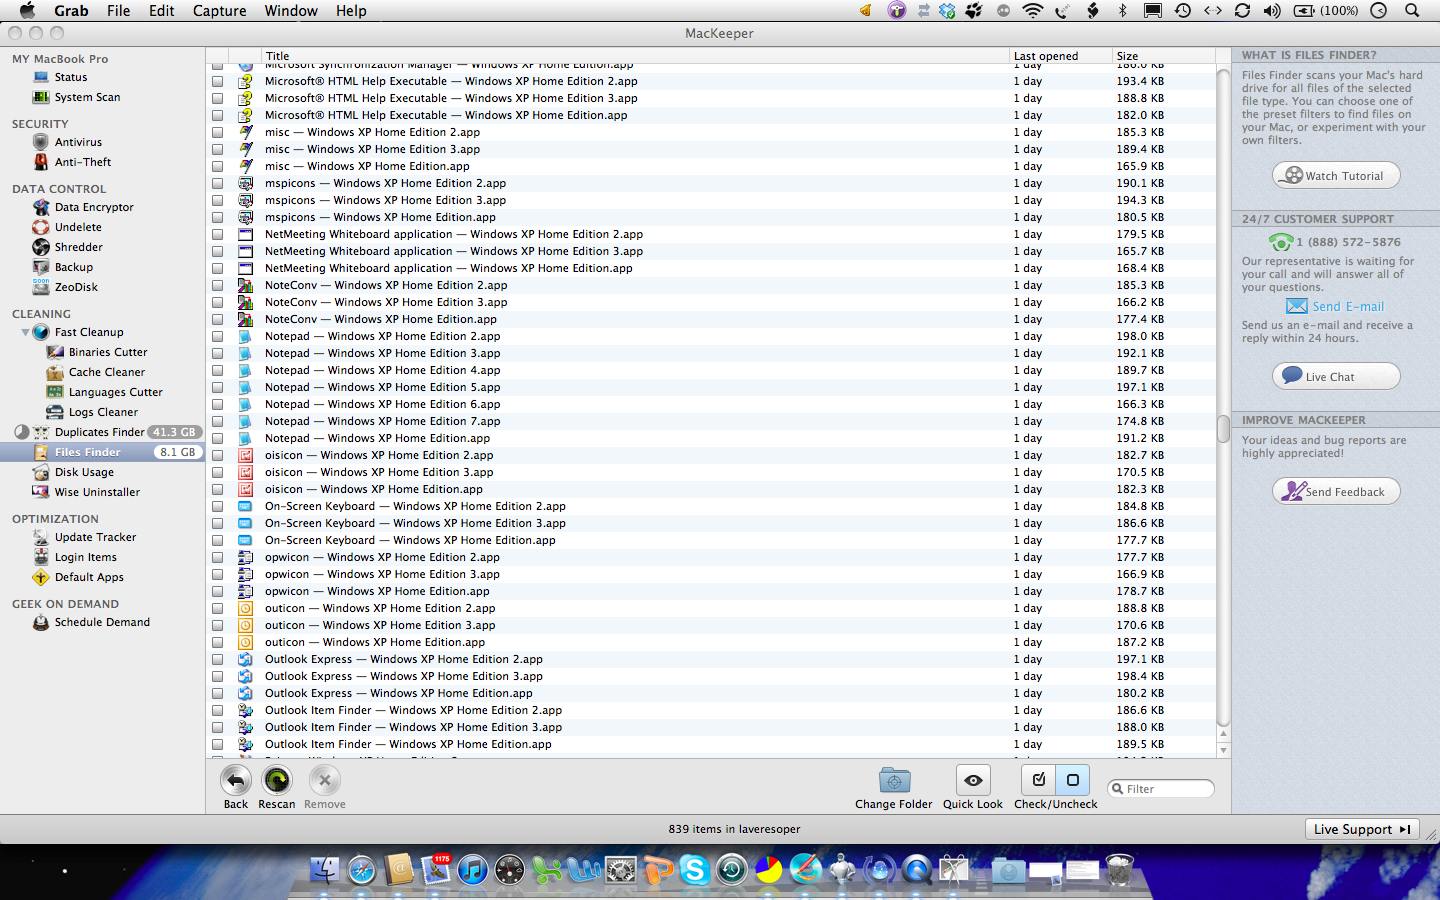Open the Capture menu
1440x900 pixels.
[x=219, y=11]
